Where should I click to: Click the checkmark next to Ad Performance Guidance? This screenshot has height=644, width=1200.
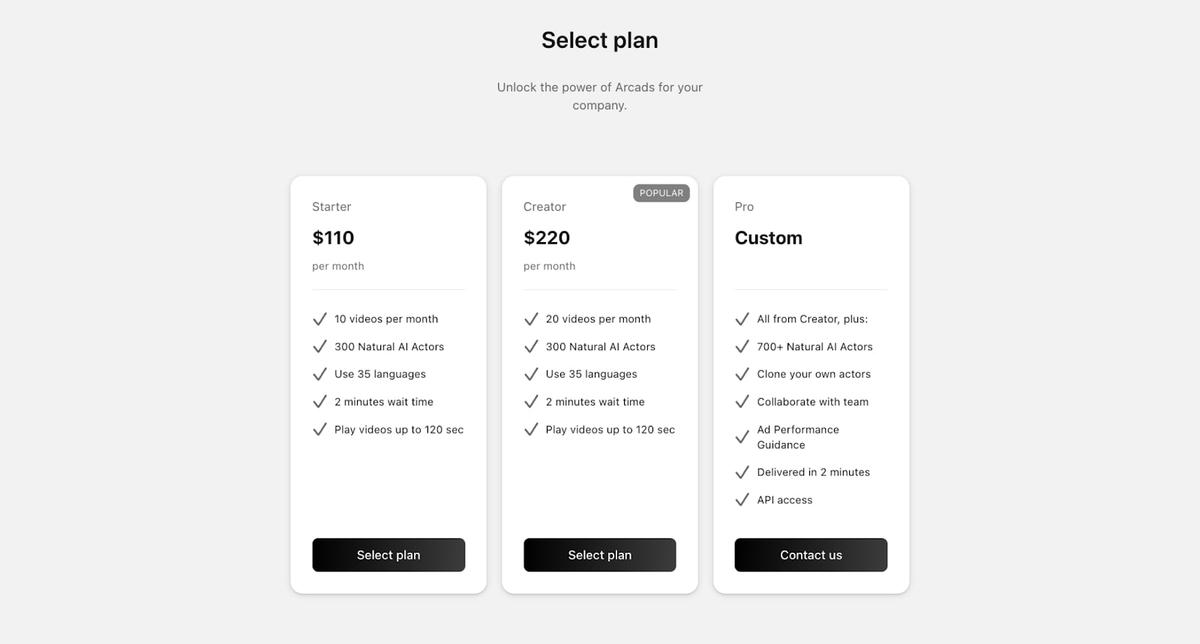[742, 437]
